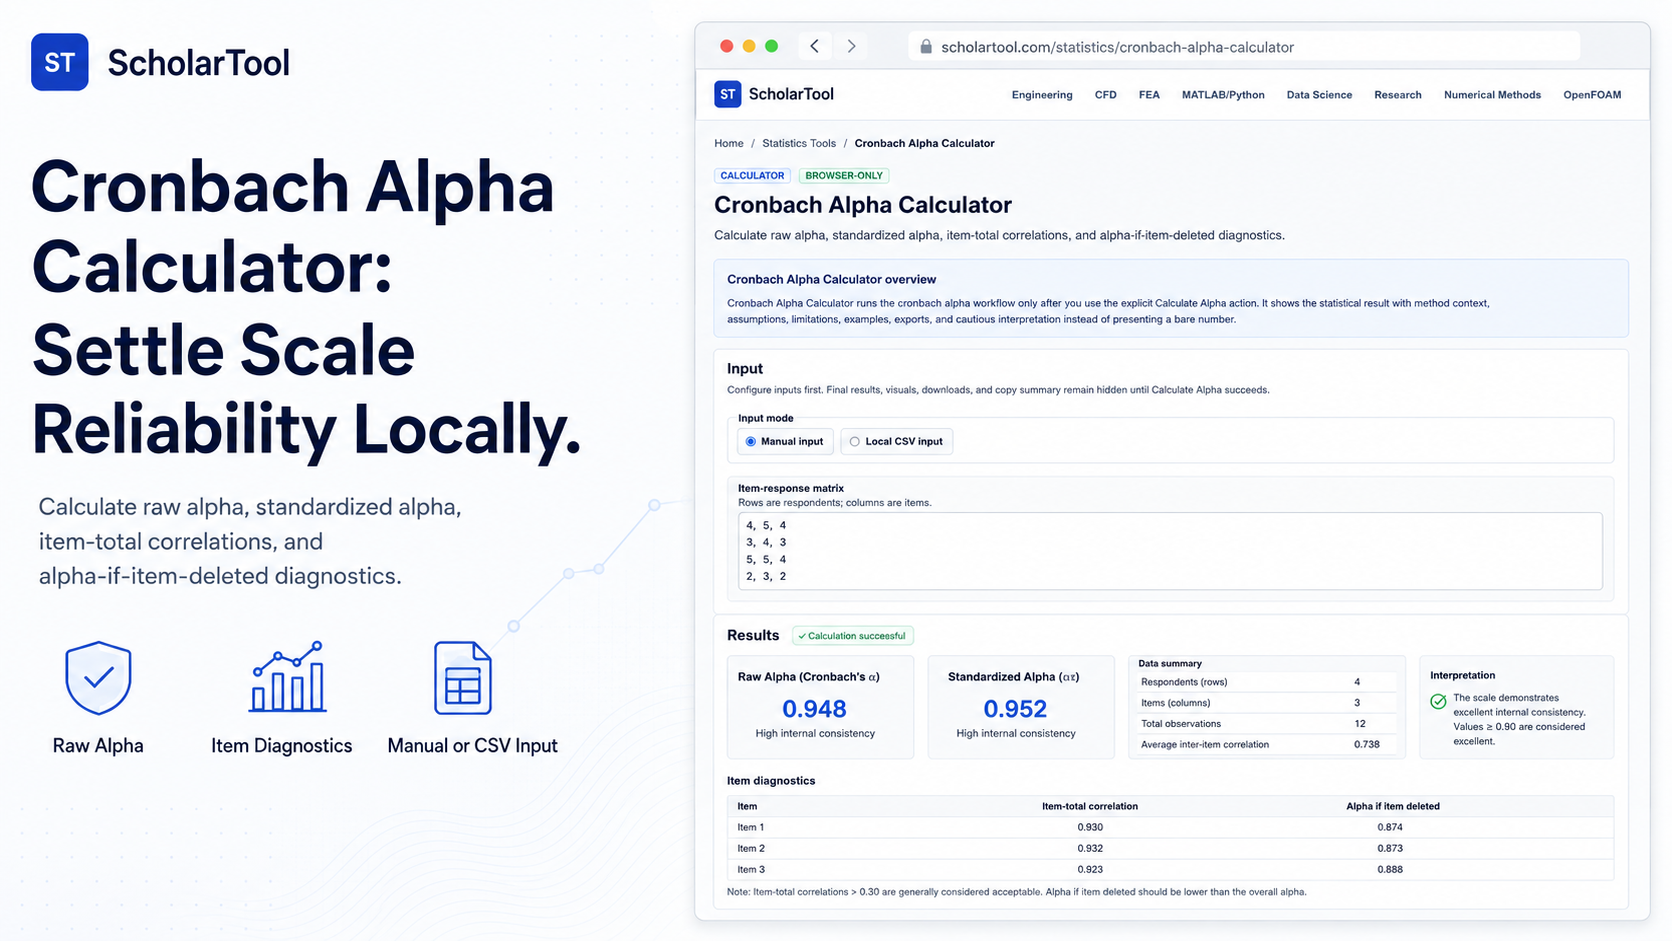Follow the Statistics Tools breadcrumb link
The width and height of the screenshot is (1672, 941).
point(799,143)
